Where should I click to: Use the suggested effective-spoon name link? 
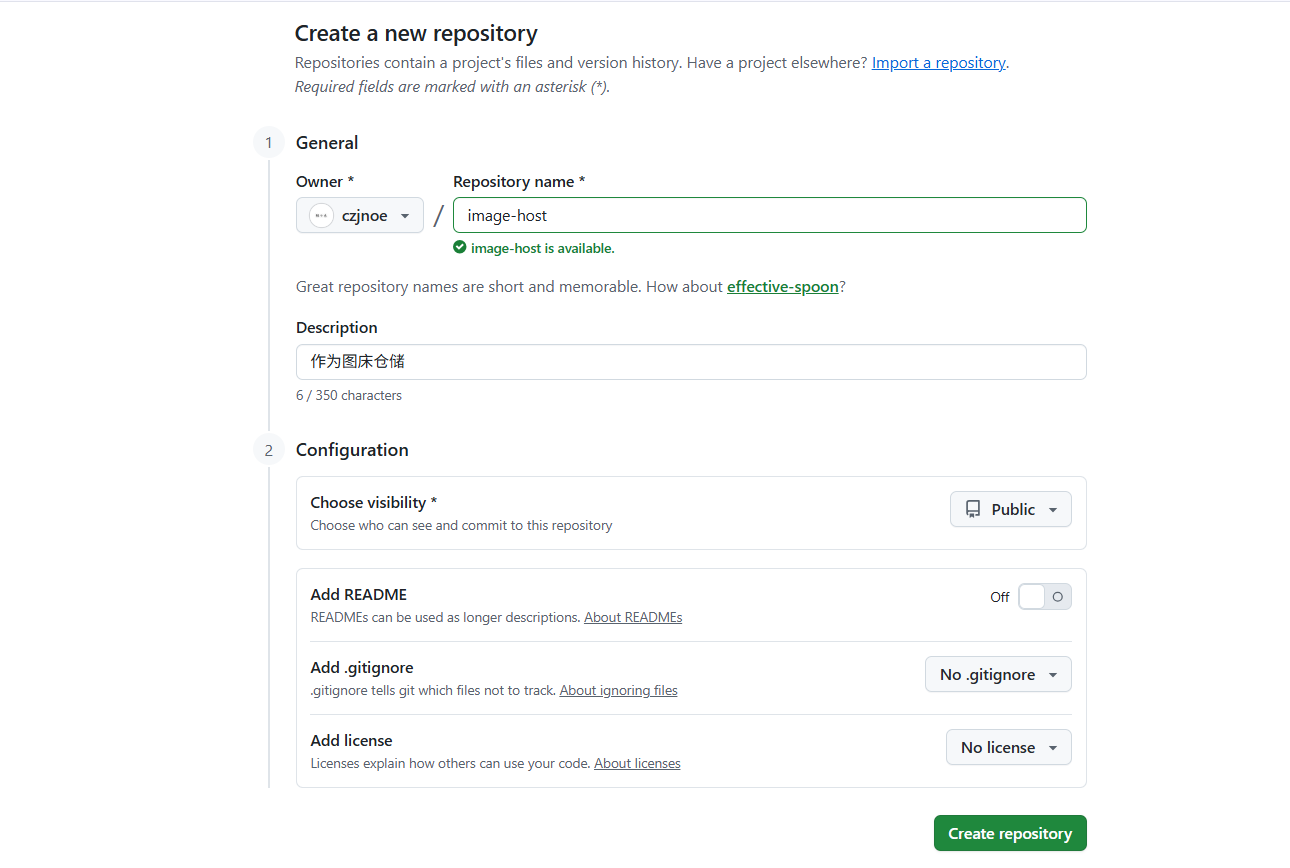[782, 287]
